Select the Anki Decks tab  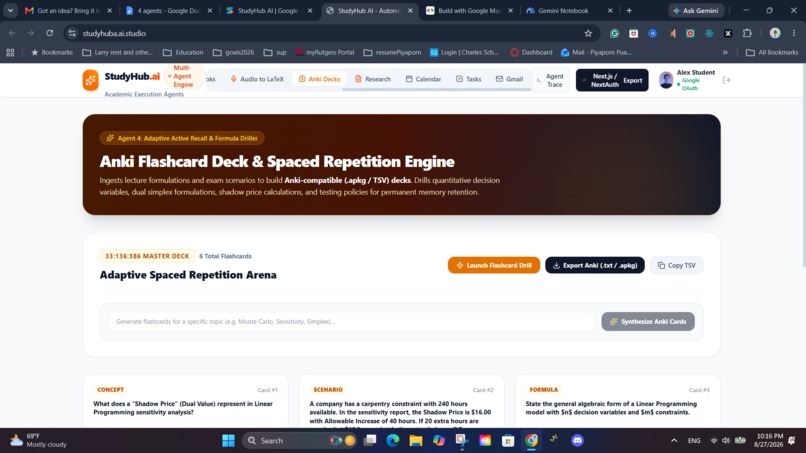point(319,79)
